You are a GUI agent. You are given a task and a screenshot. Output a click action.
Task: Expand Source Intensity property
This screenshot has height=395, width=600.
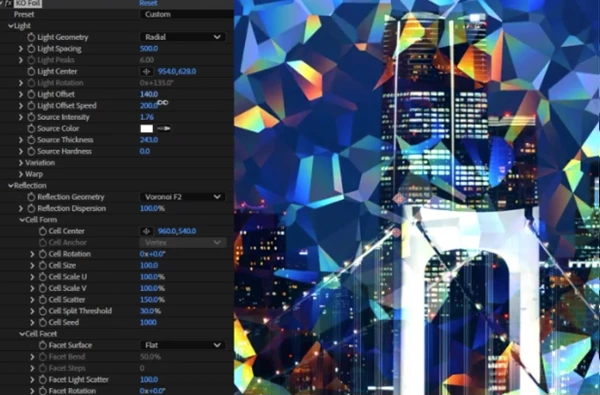[x=21, y=117]
